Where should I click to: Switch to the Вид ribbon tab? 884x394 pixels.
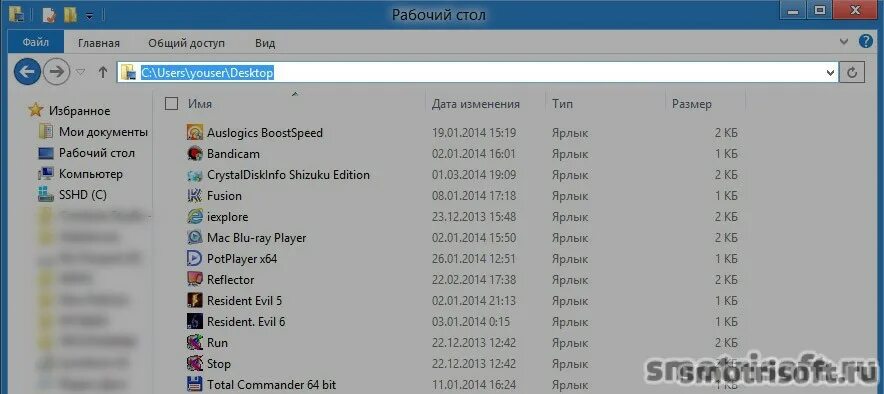[x=265, y=43]
